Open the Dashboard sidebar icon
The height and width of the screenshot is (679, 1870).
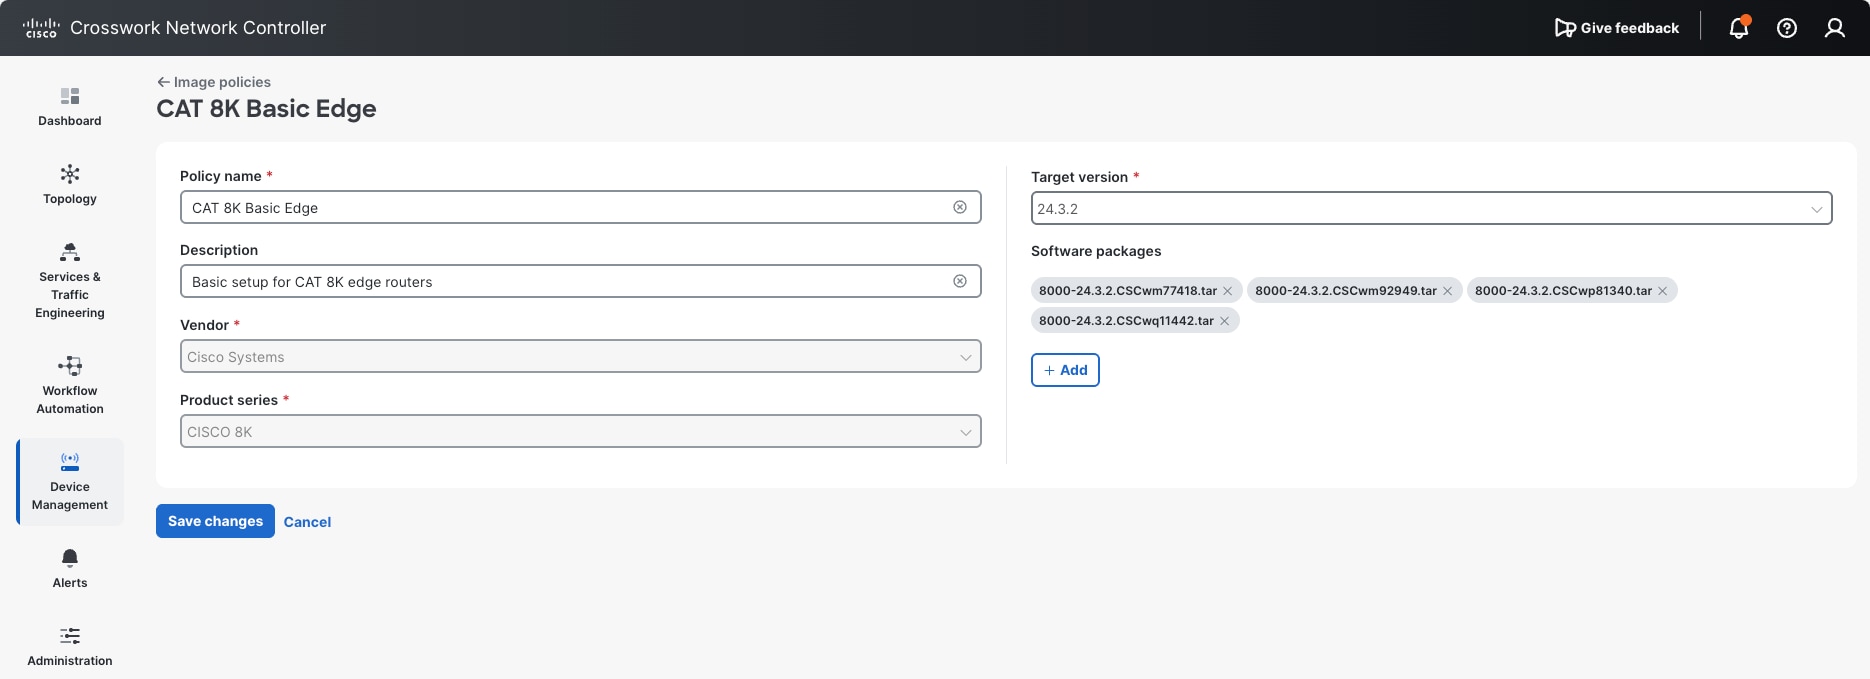(70, 96)
